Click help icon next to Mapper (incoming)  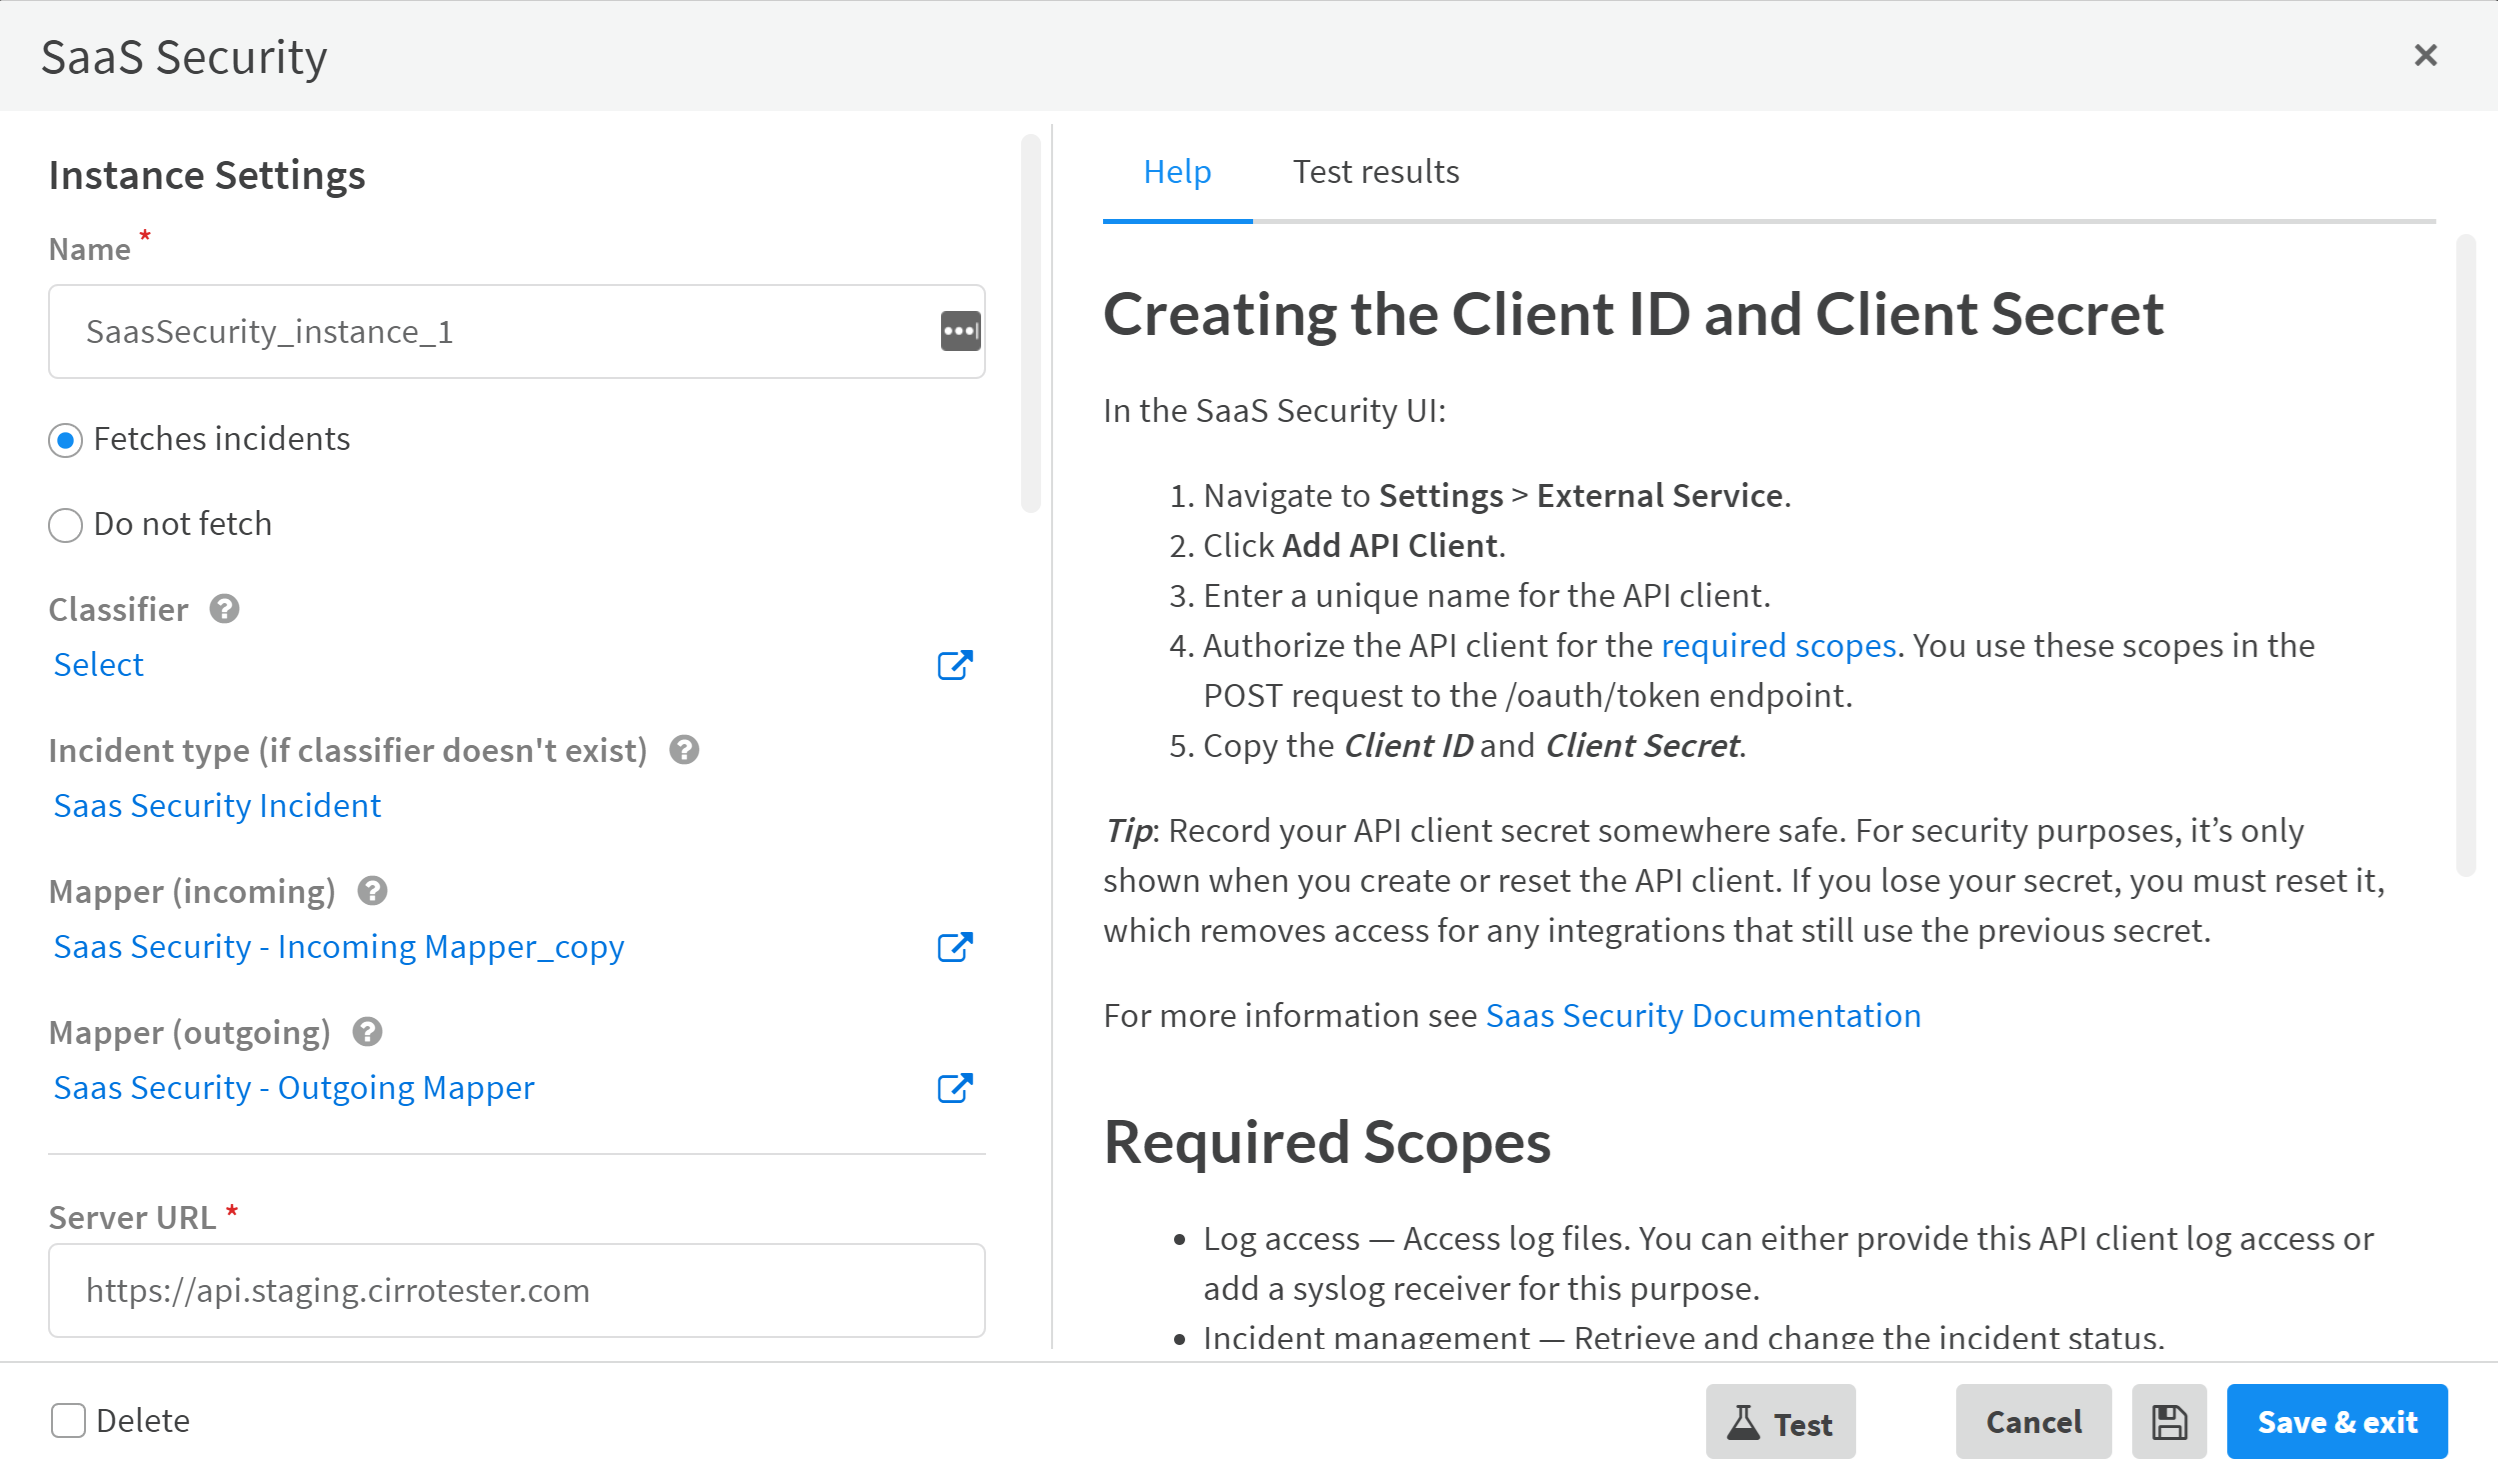372,891
